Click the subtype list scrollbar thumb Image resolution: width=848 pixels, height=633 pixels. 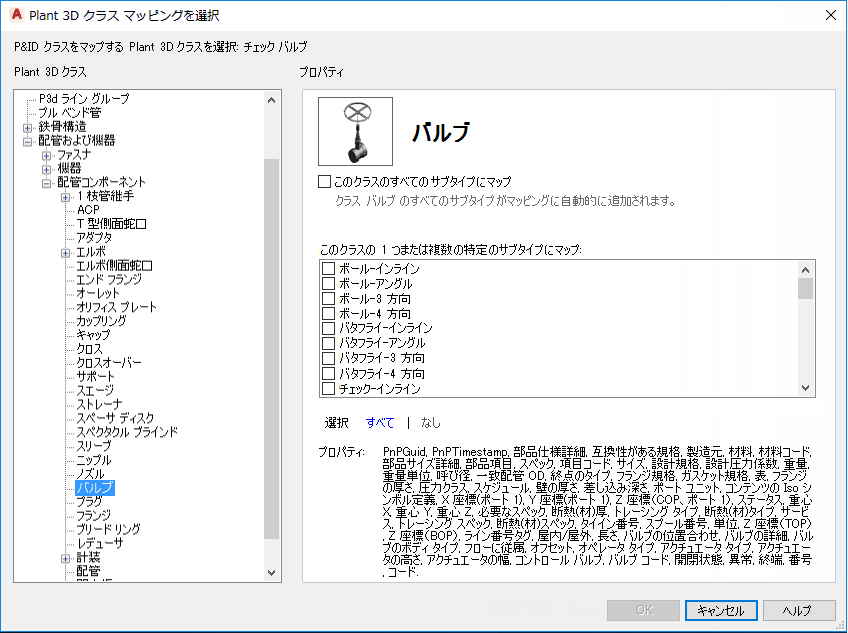[805, 288]
